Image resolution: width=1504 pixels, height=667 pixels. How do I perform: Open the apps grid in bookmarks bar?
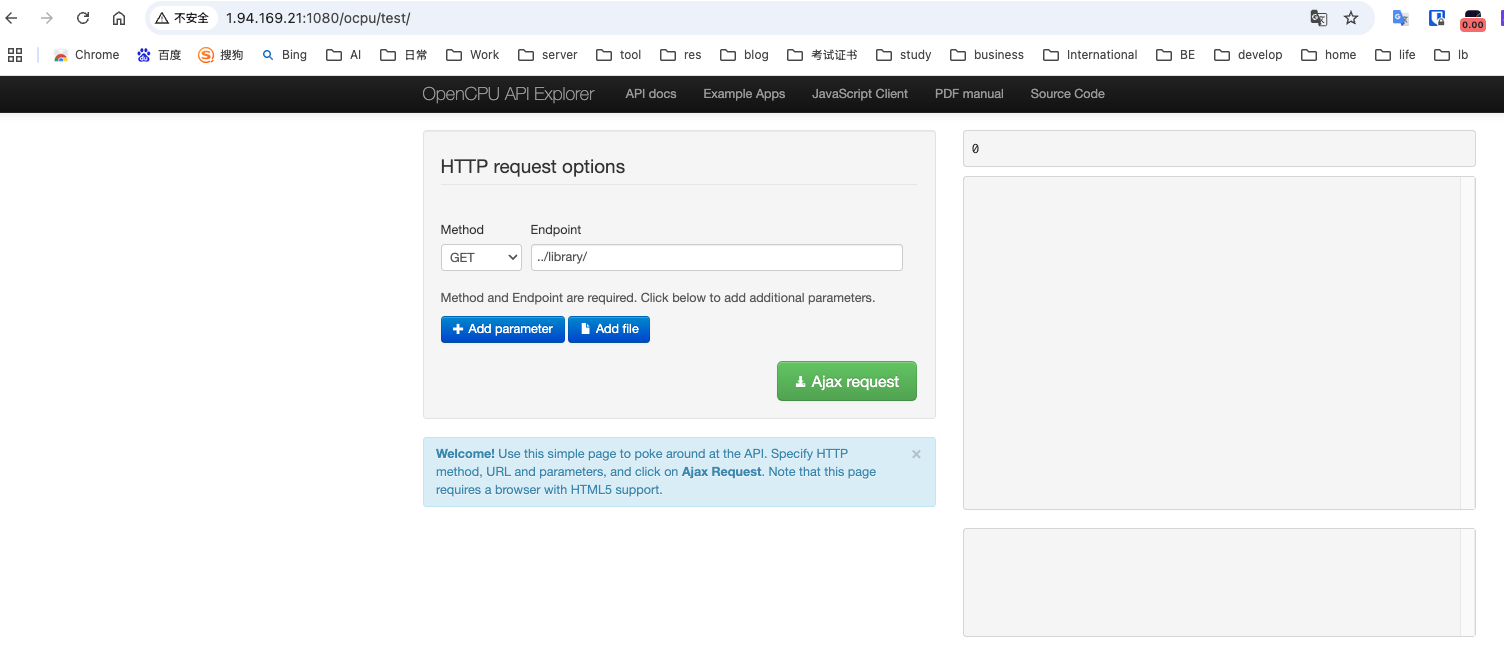(x=15, y=55)
